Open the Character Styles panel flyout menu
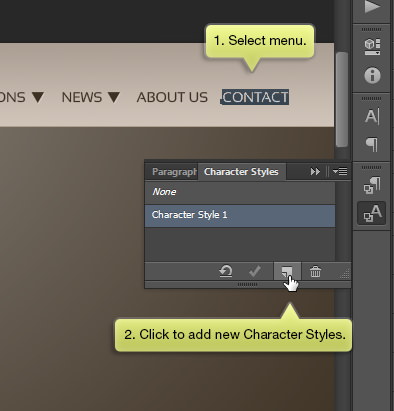The image size is (394, 411). pos(340,172)
